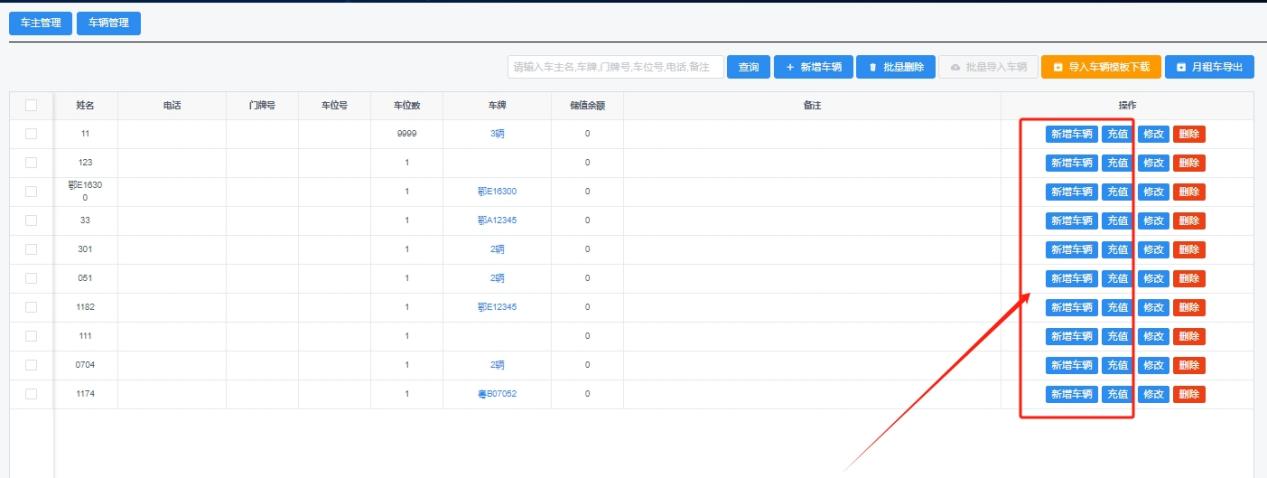The image size is (1267, 478).
Task: Select the checkbox in row 1174
Action: [31, 394]
